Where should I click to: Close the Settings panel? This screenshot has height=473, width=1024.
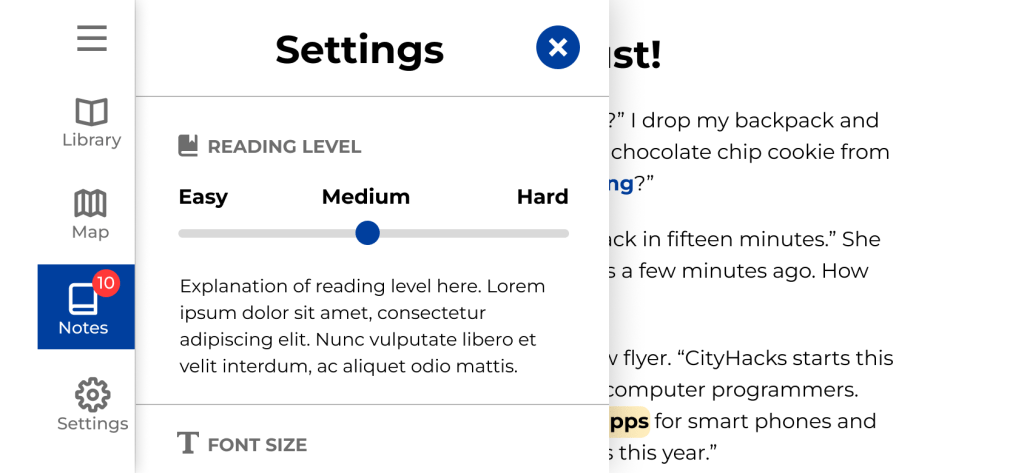tap(557, 47)
